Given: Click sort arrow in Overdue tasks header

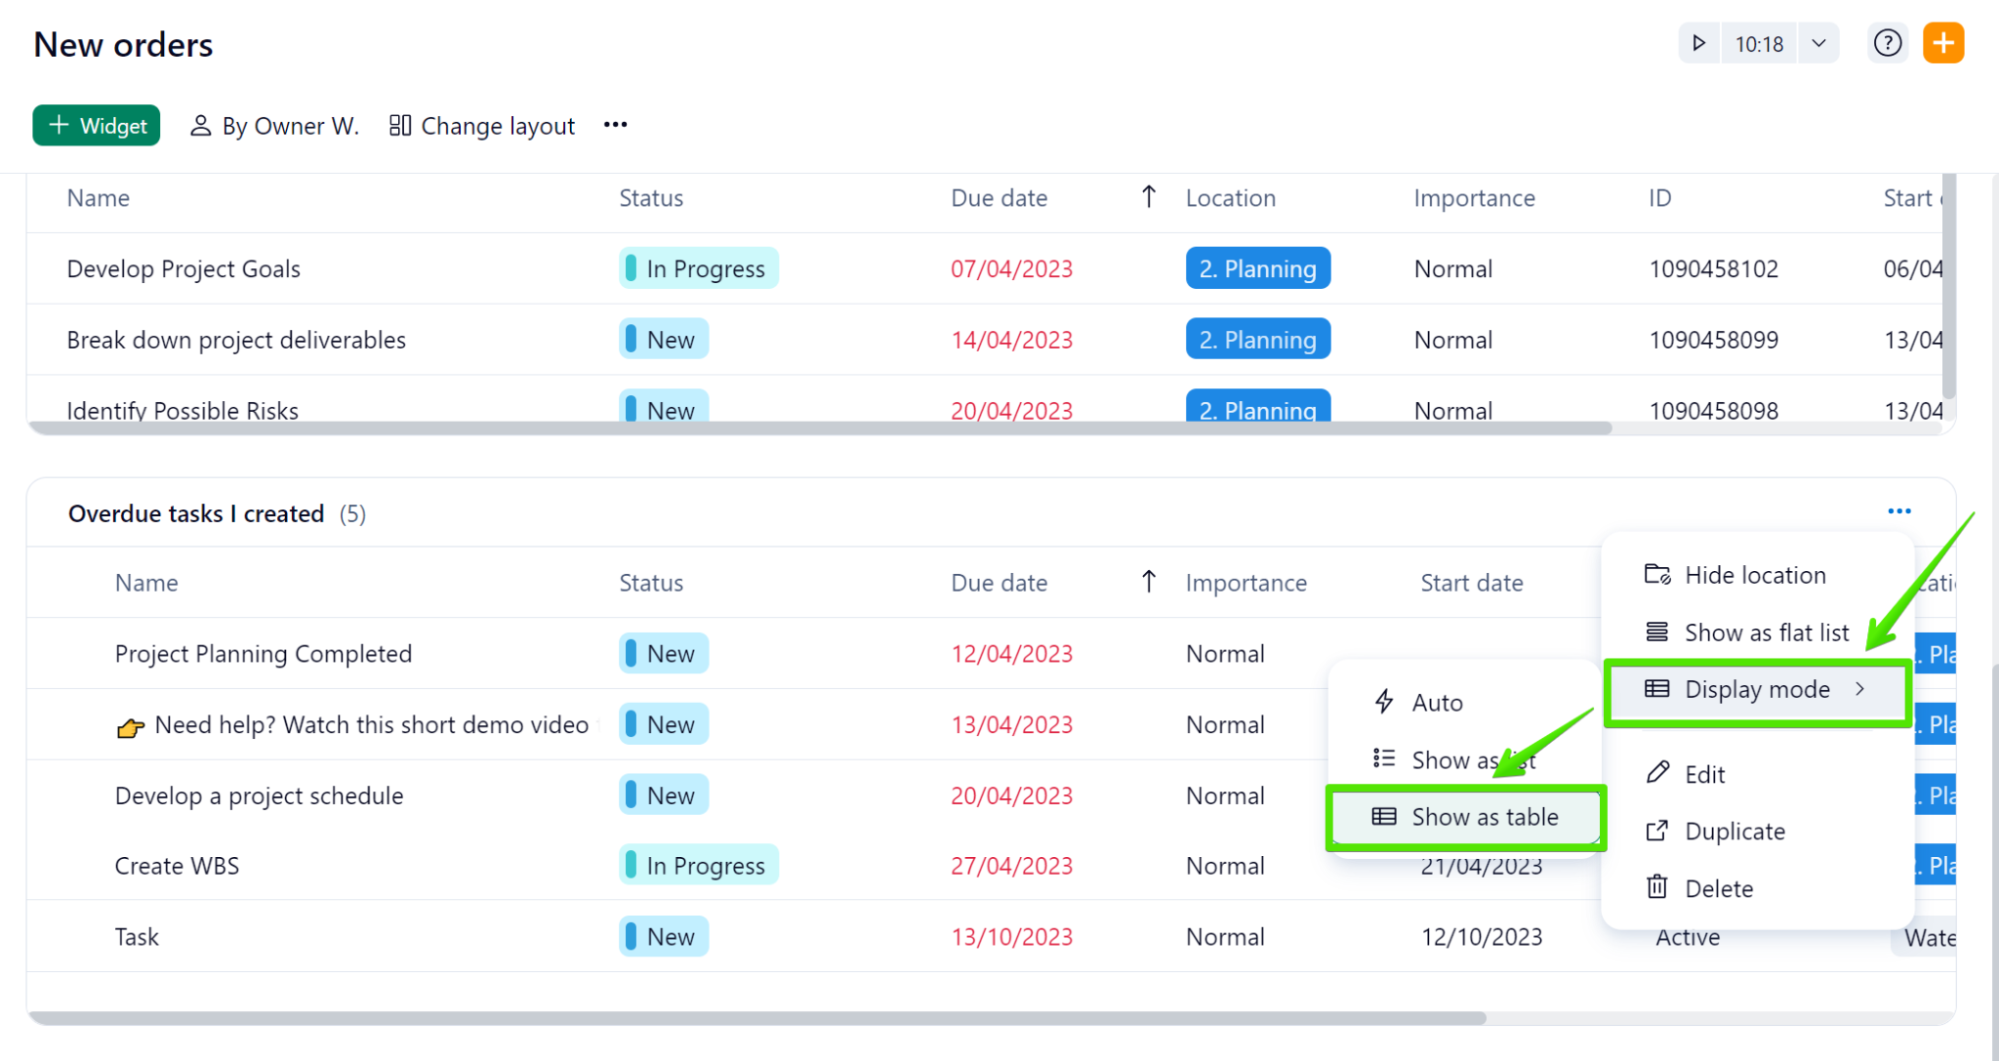Looking at the screenshot, I should click(x=1149, y=582).
